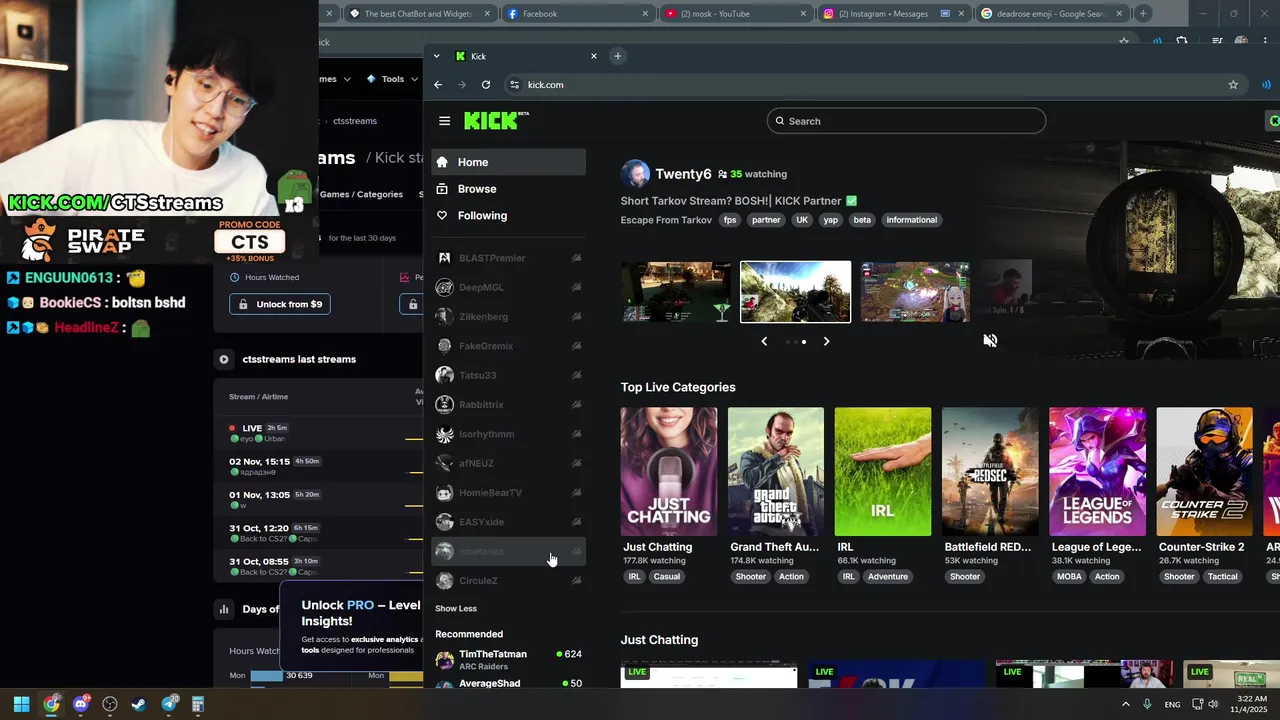The height and width of the screenshot is (720, 1280).
Task: Show hidden system tray icons
Action: pyautogui.click(x=1125, y=704)
